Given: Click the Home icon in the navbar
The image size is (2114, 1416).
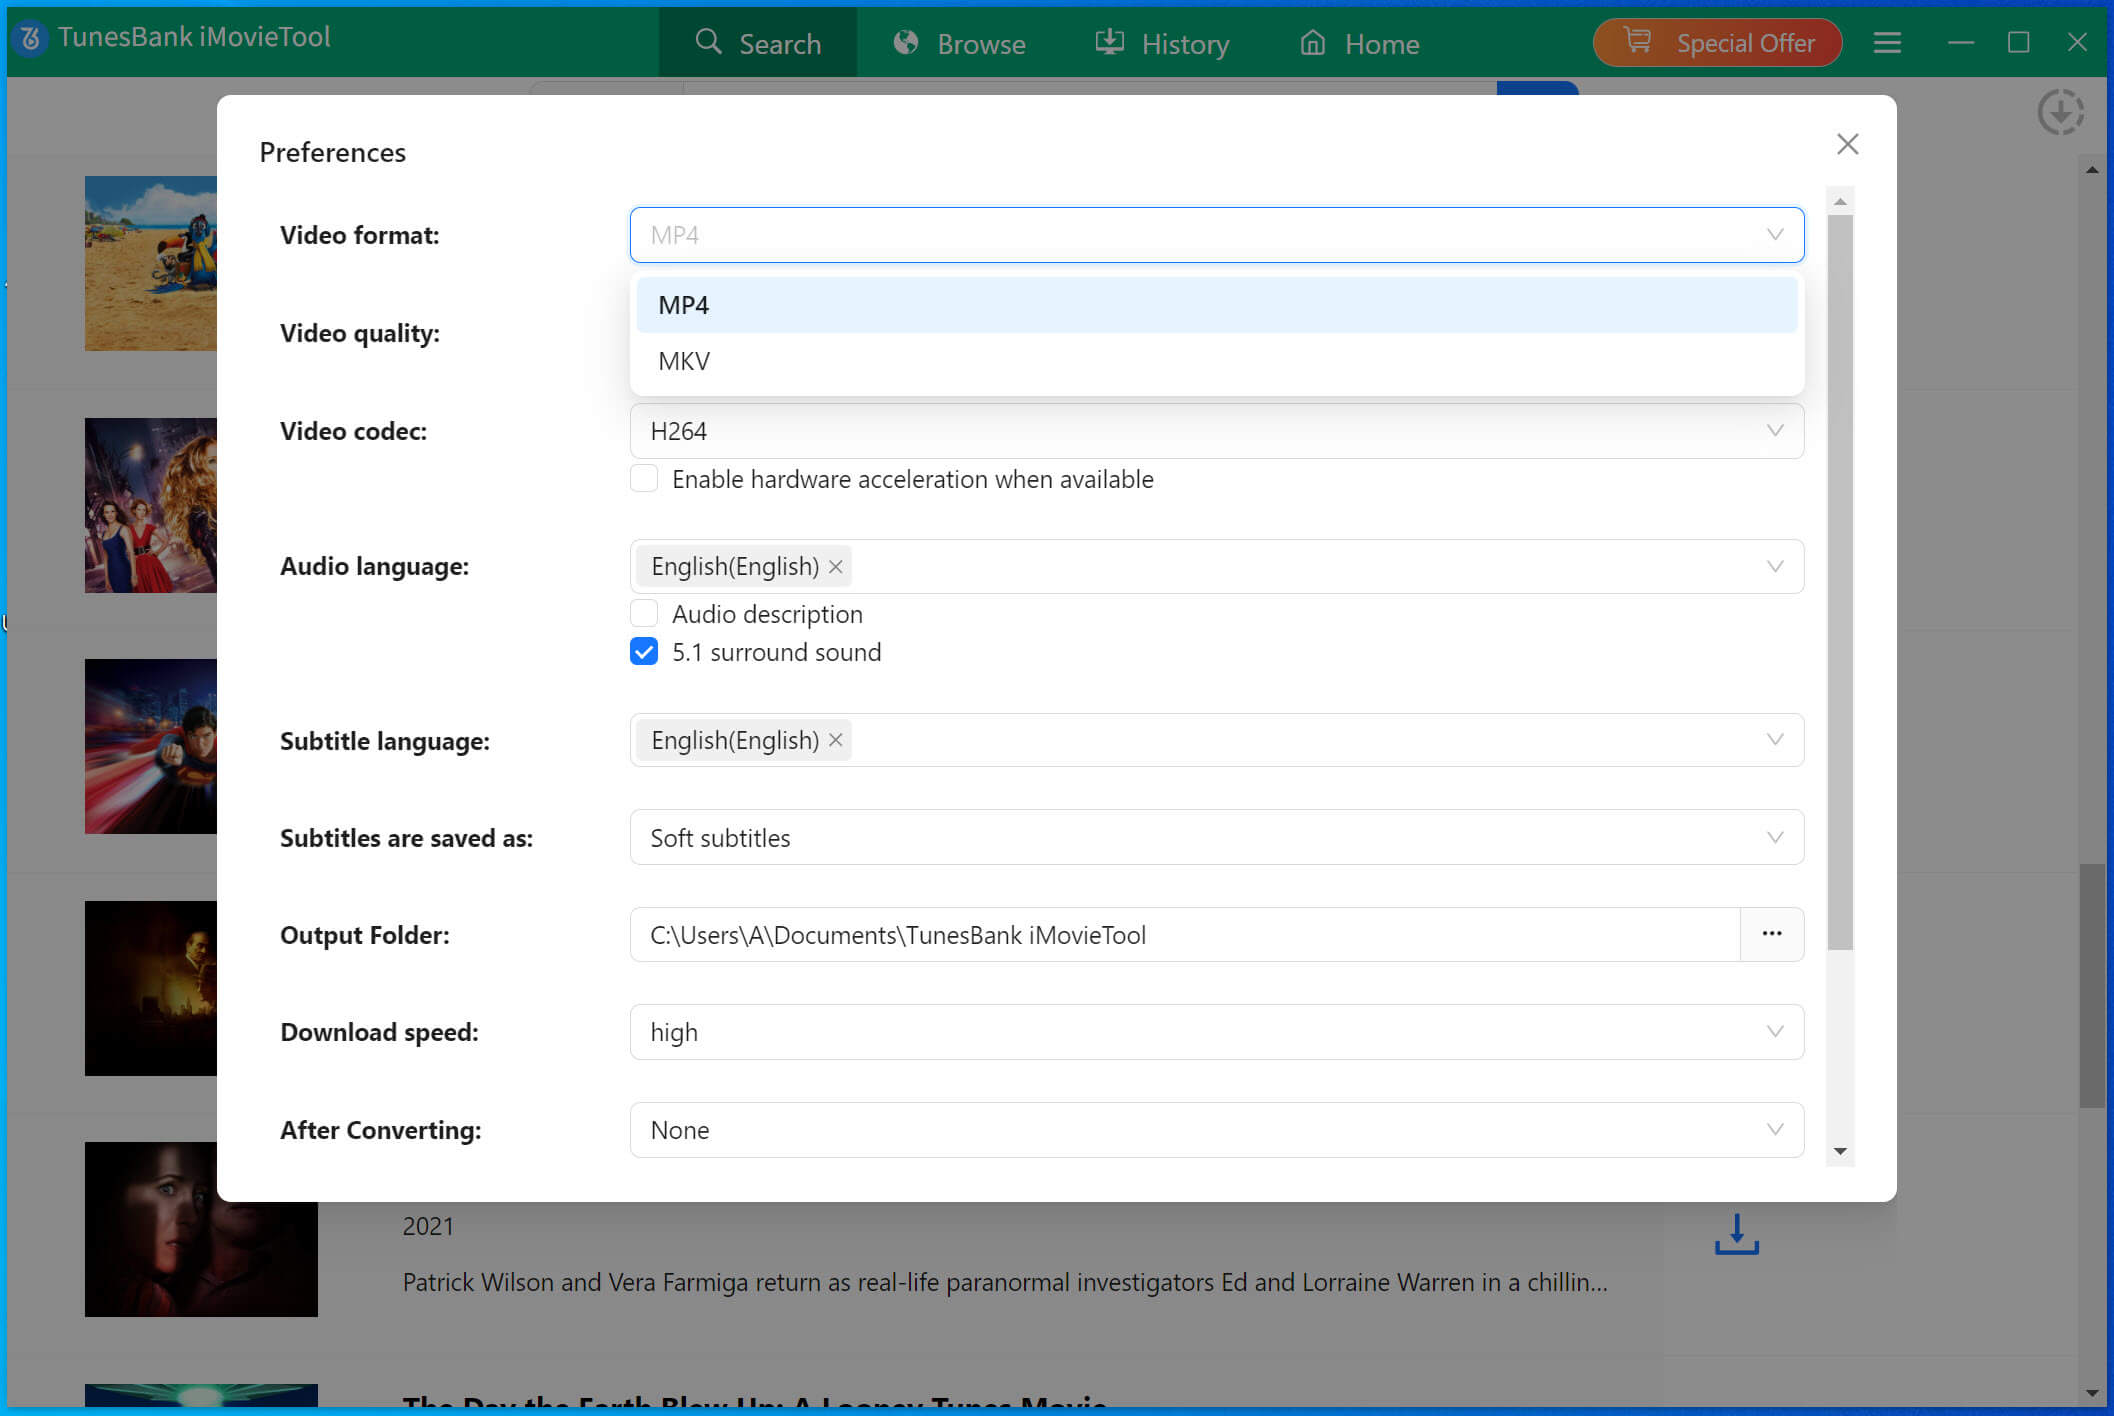Looking at the screenshot, I should (1313, 43).
